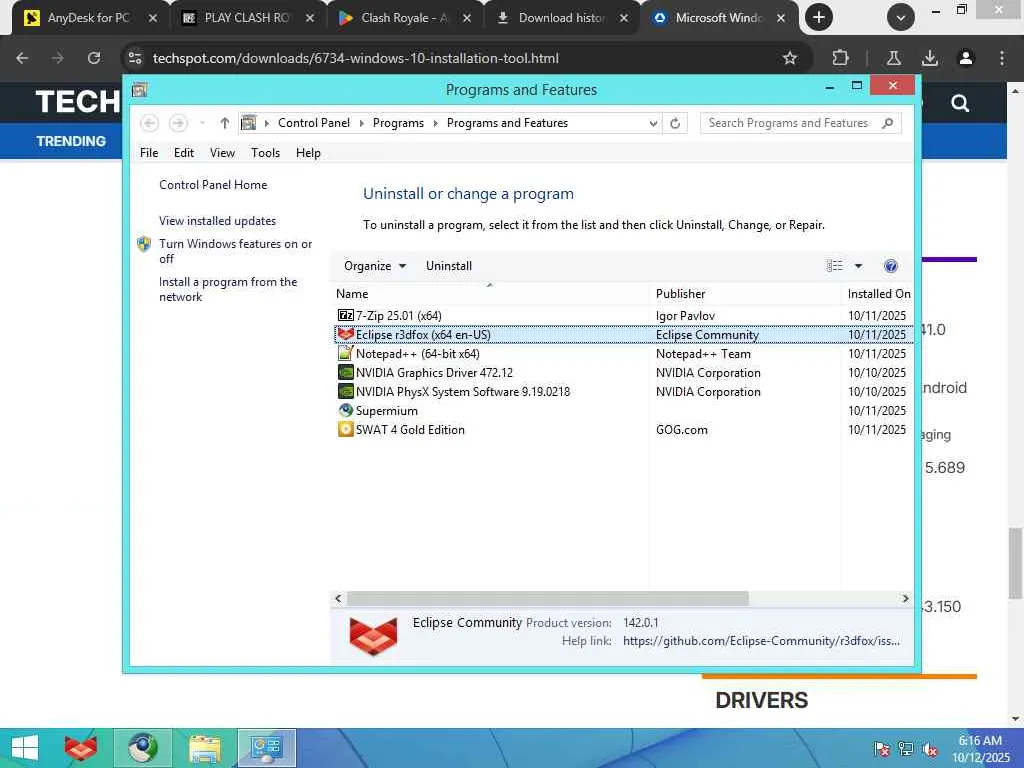Switch to the PLAY CLASH RO tab

tap(246, 18)
